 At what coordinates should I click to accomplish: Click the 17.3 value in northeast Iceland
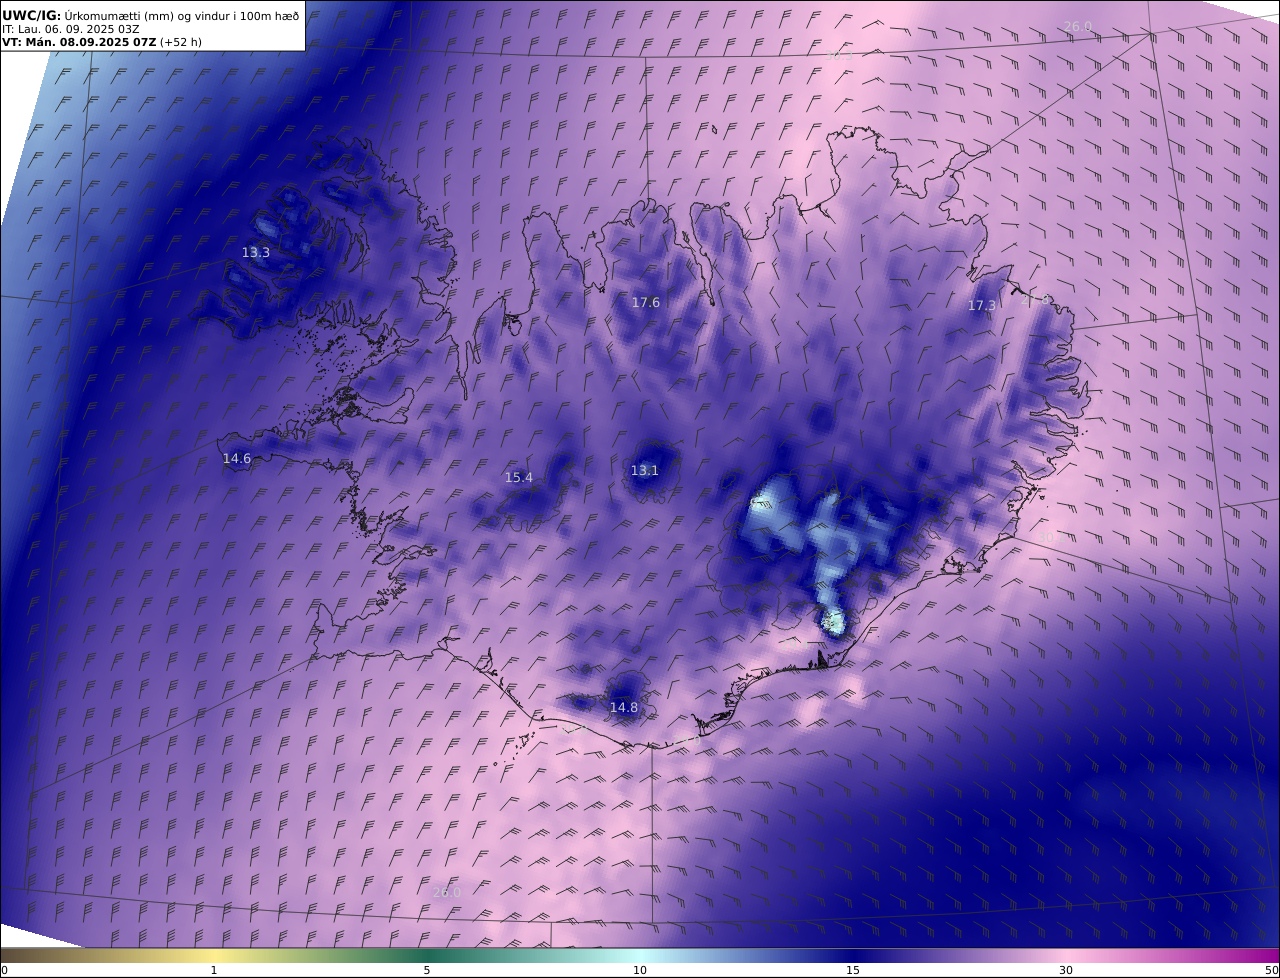pyautogui.click(x=982, y=306)
